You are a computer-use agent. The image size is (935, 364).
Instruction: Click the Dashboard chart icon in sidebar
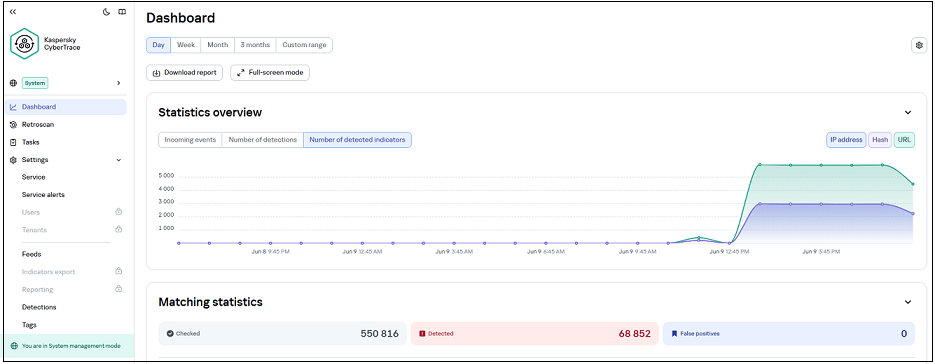pos(13,107)
